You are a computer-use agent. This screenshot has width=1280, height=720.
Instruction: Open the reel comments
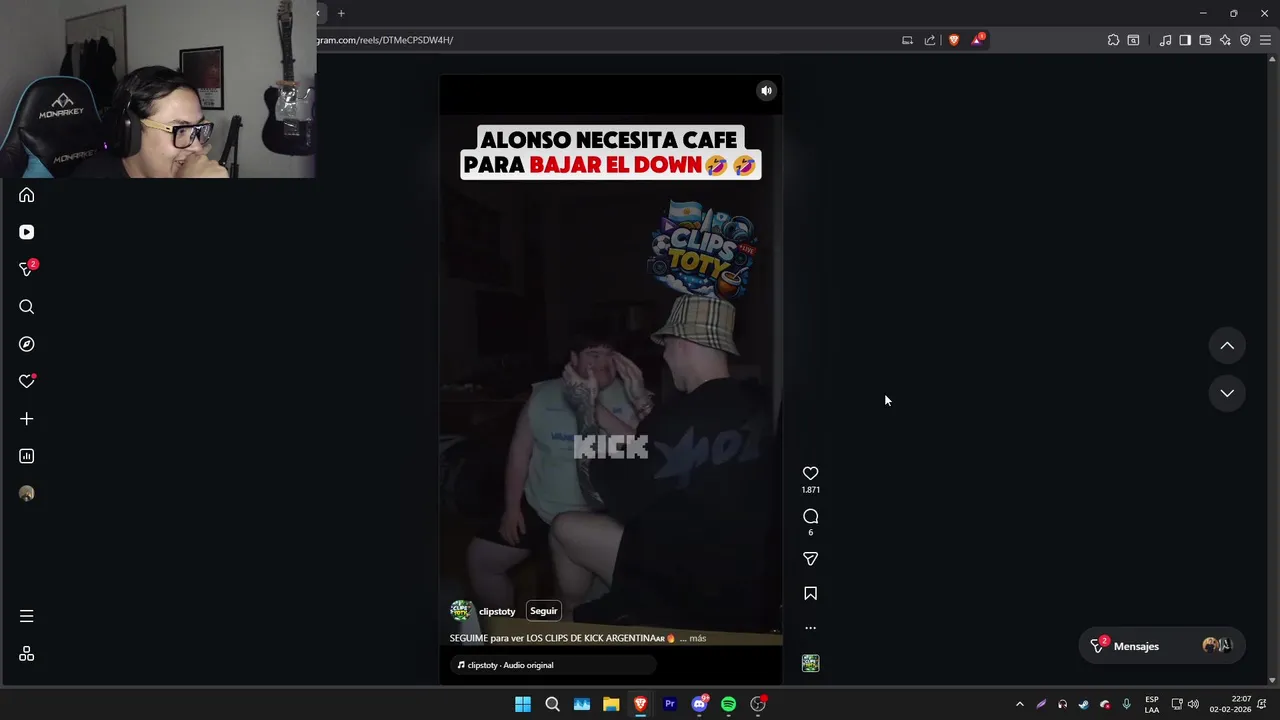(x=811, y=516)
